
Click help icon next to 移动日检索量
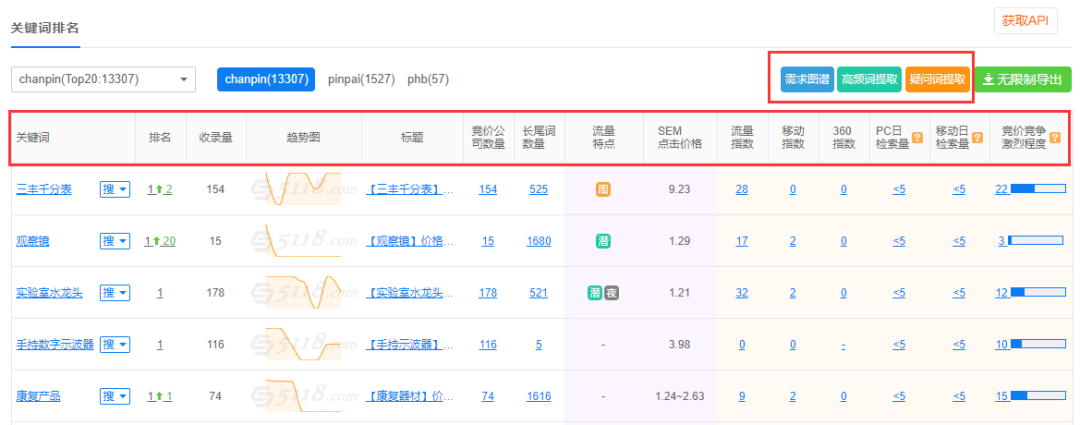click(x=977, y=138)
